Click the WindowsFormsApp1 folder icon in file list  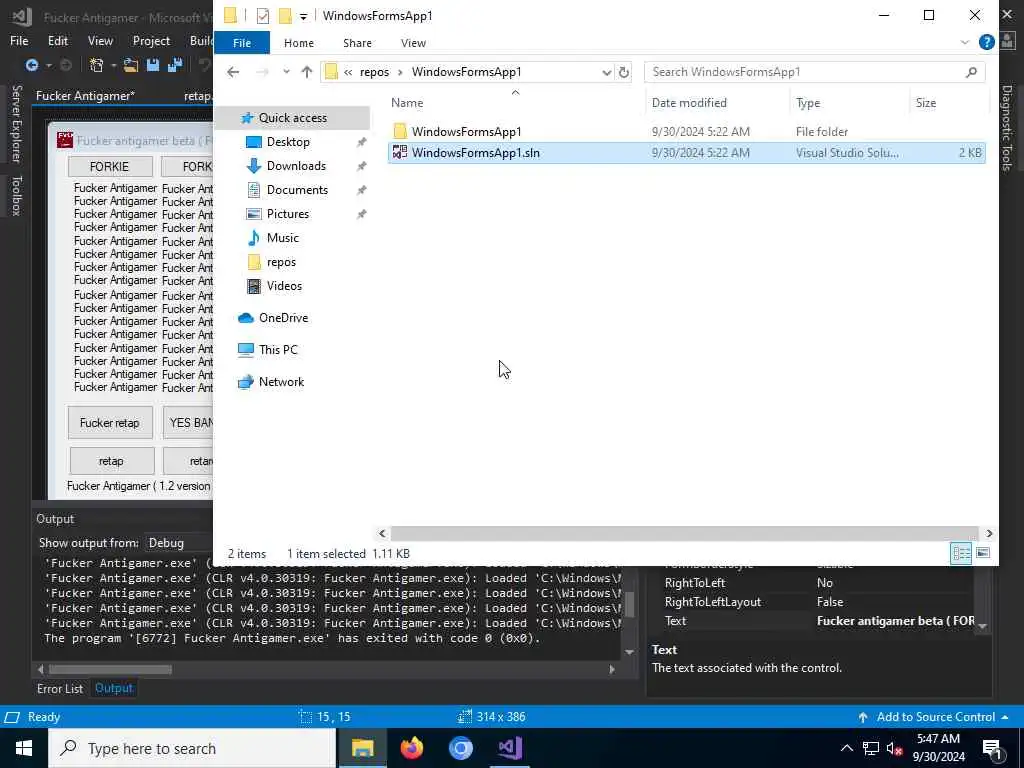point(400,131)
